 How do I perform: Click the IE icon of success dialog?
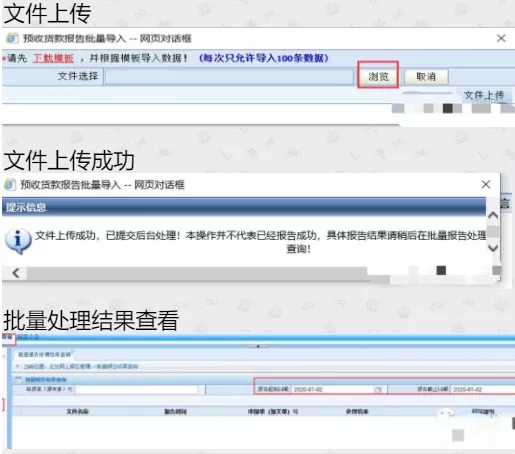pos(10,184)
